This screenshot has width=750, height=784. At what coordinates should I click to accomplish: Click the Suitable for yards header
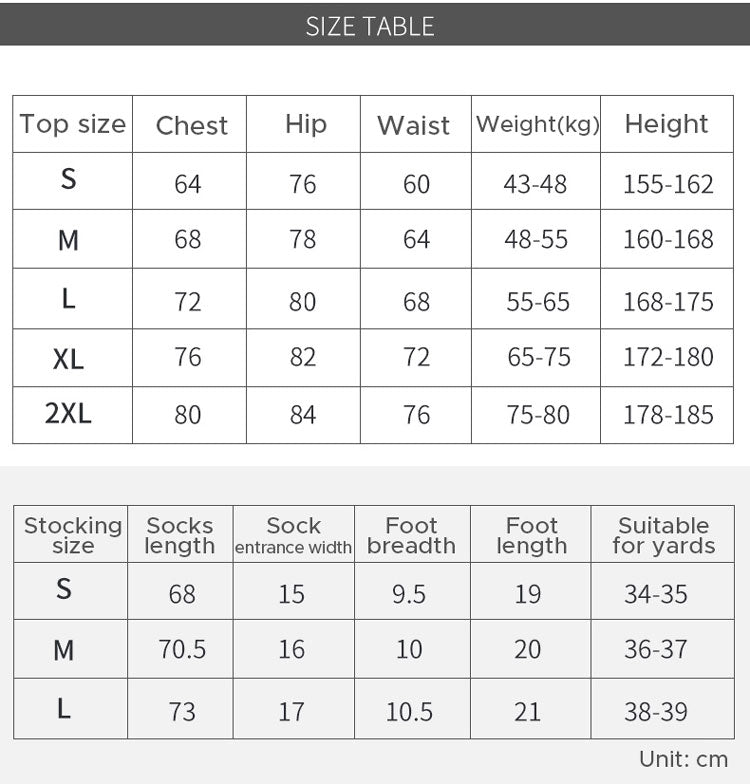663,534
